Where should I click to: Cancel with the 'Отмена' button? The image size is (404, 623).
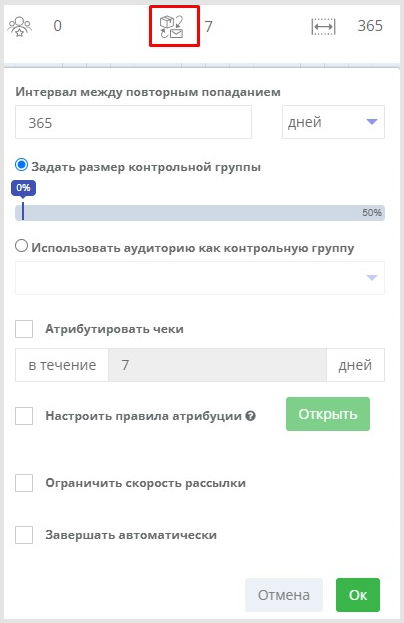click(x=284, y=595)
